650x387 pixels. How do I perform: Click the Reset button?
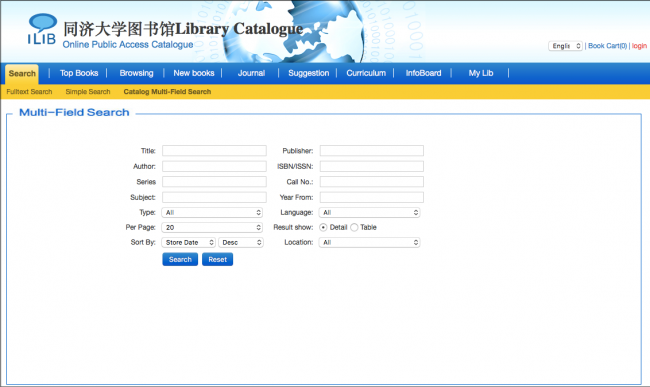pos(218,260)
